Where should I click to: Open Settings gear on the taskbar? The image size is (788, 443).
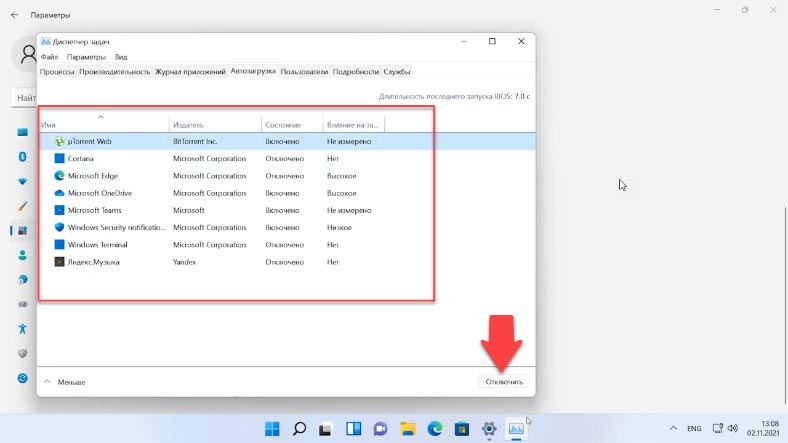489,428
